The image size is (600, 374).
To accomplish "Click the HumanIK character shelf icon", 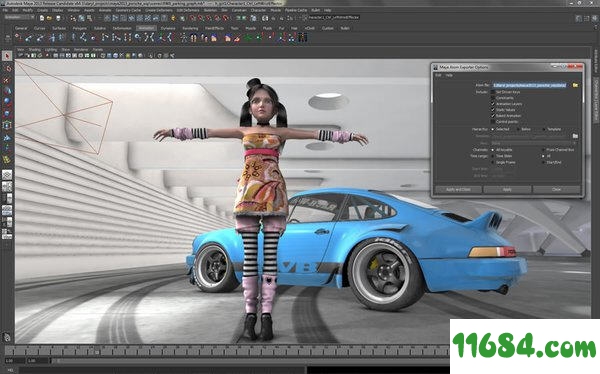I will point(184,38).
